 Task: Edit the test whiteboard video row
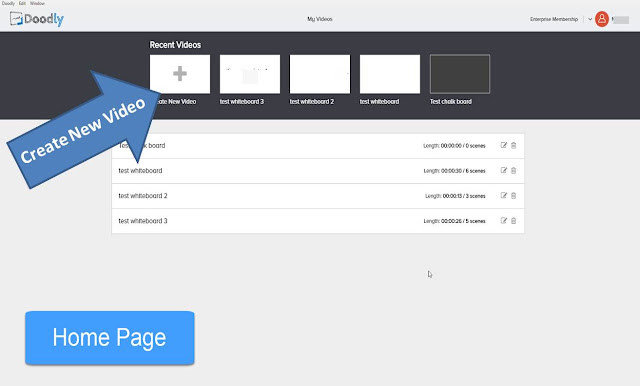tap(504, 171)
